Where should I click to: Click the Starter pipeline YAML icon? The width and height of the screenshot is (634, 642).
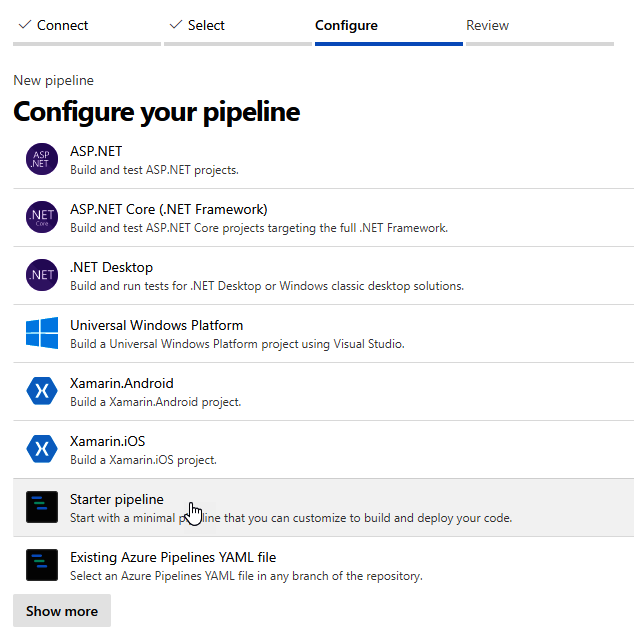42,507
